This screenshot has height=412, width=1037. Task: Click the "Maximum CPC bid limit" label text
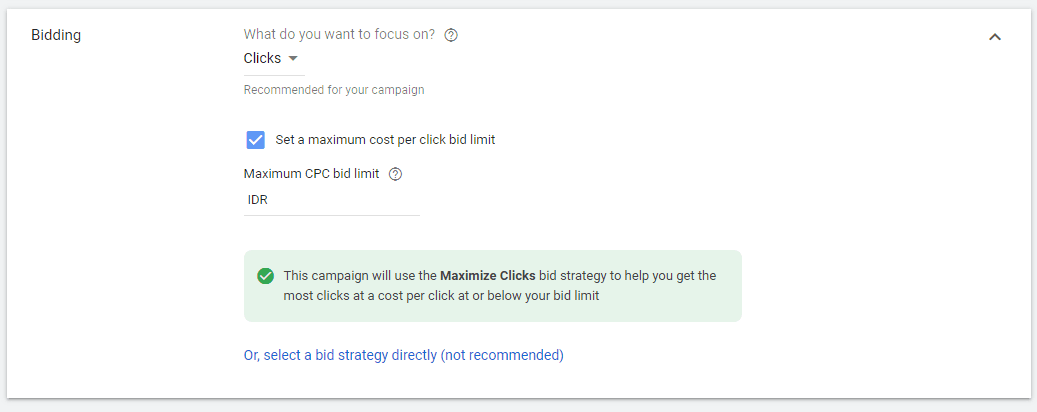[311, 174]
